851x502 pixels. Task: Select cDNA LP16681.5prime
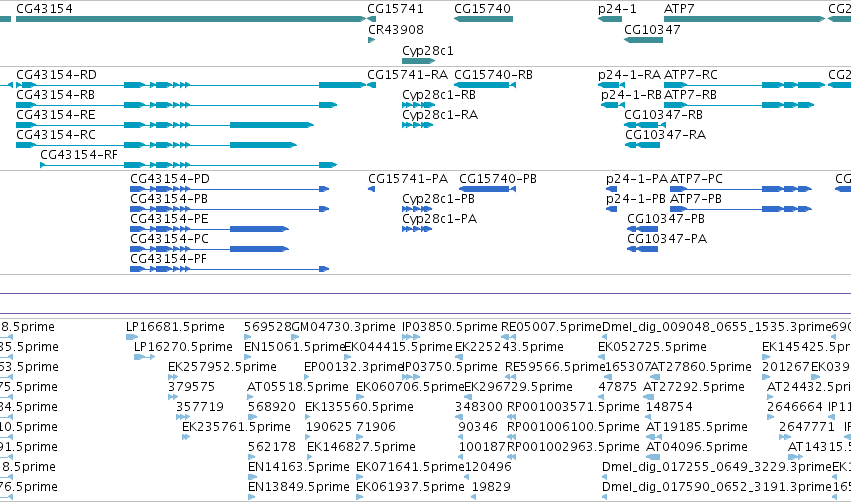click(x=132, y=337)
